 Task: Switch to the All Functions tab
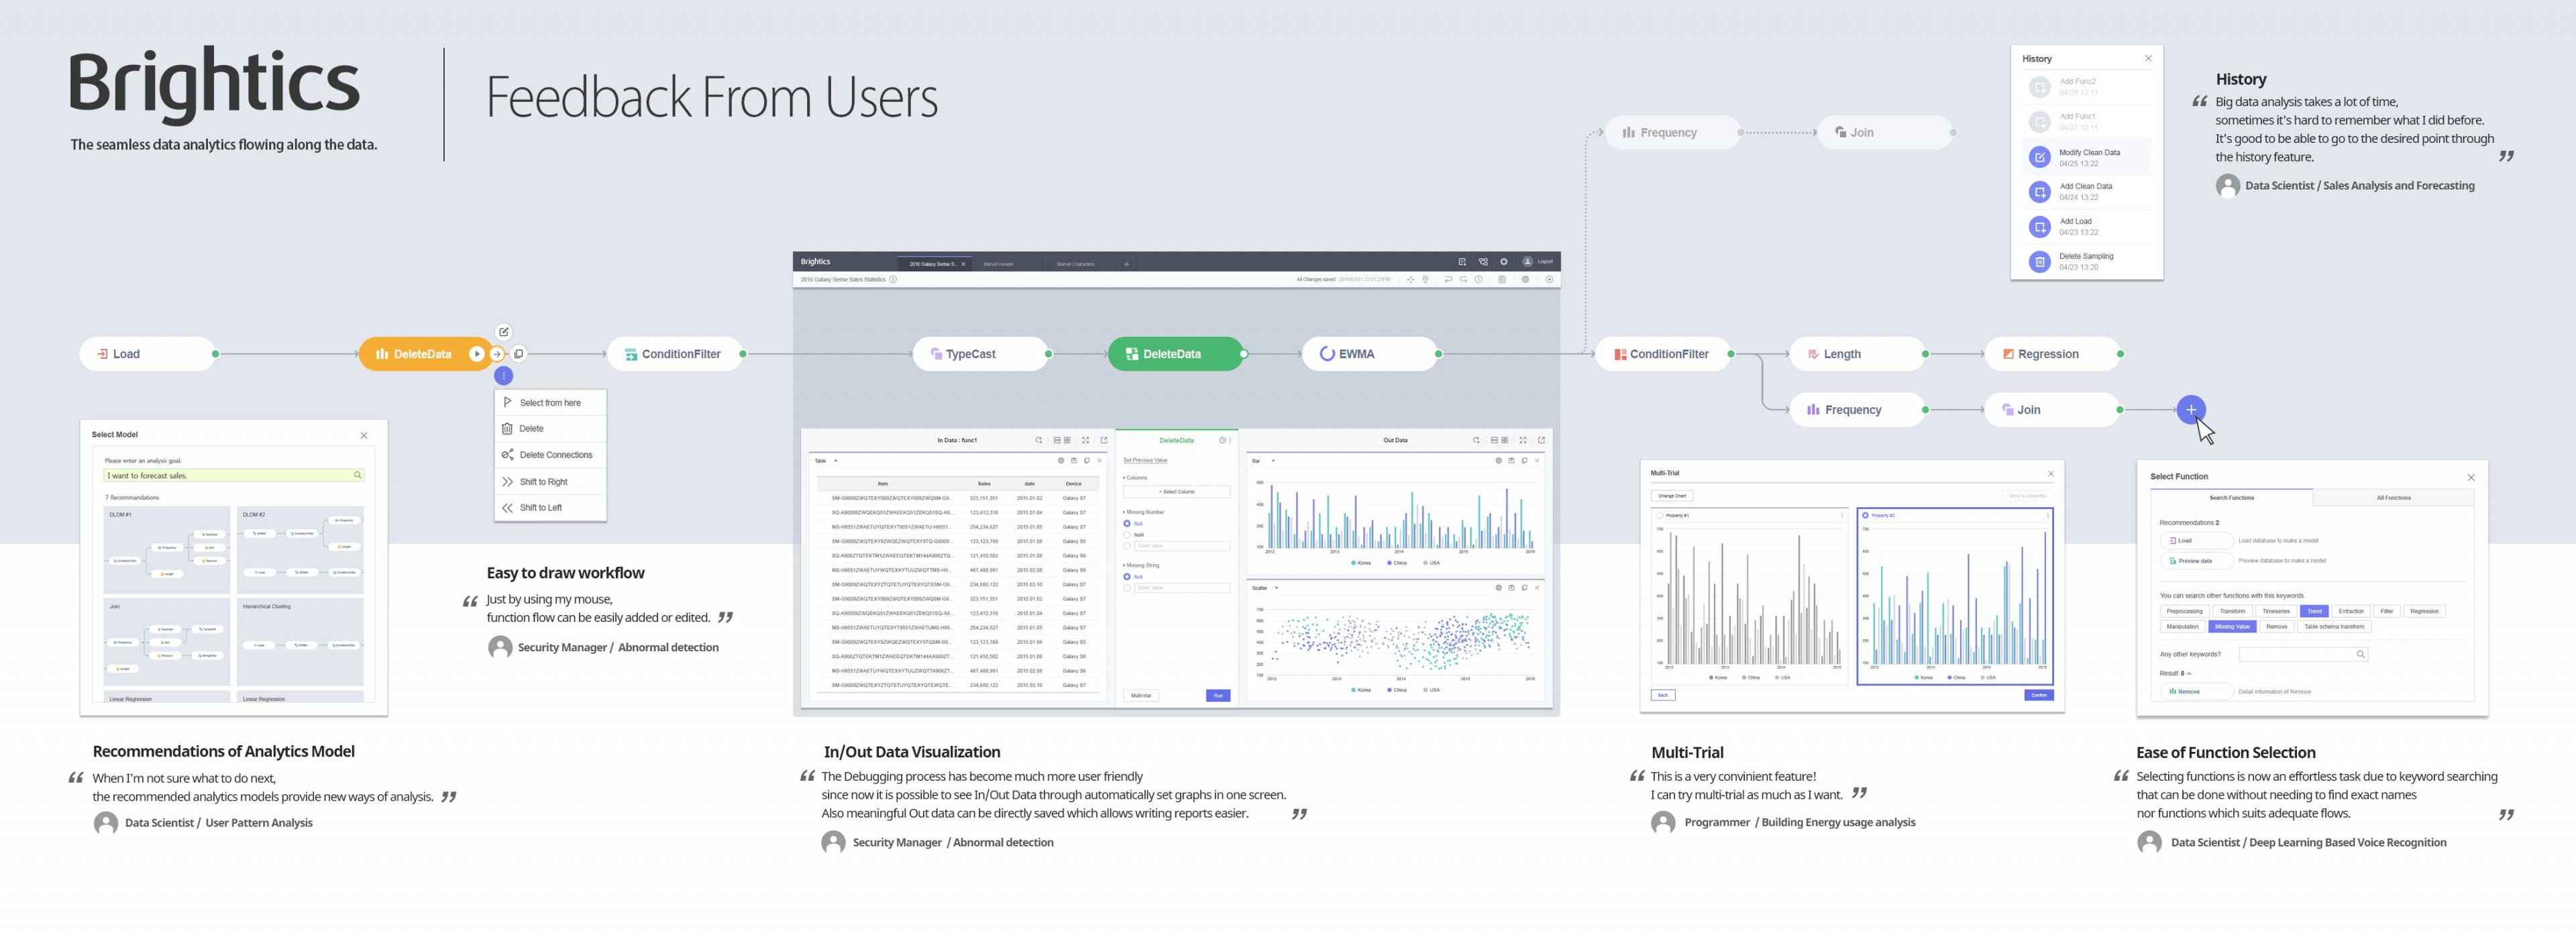pyautogui.click(x=2393, y=497)
